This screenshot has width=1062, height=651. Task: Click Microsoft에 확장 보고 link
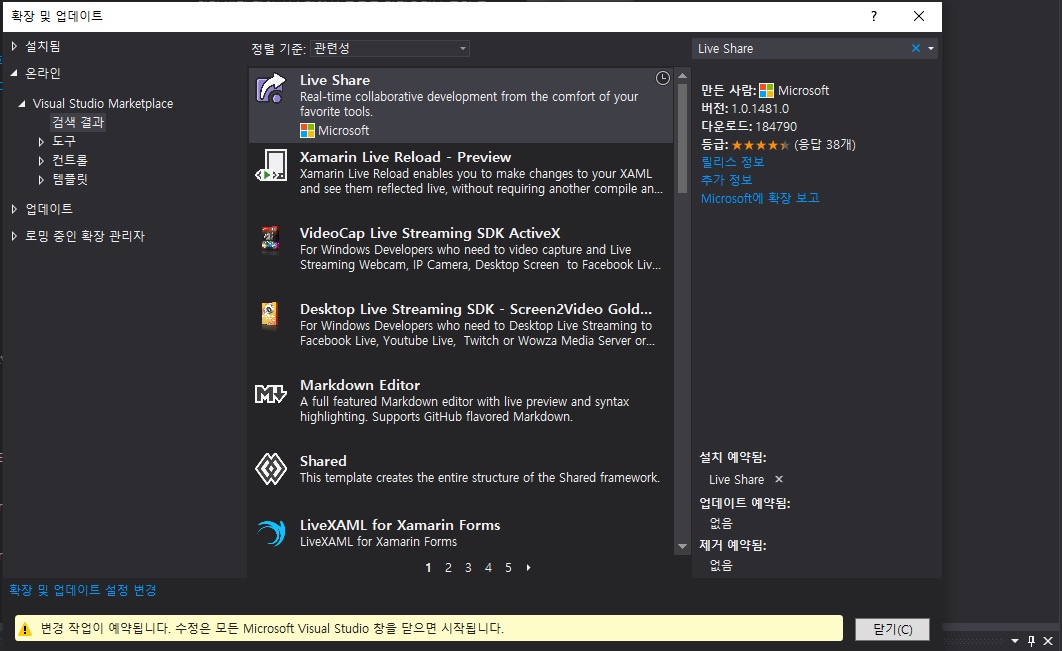[760, 198]
